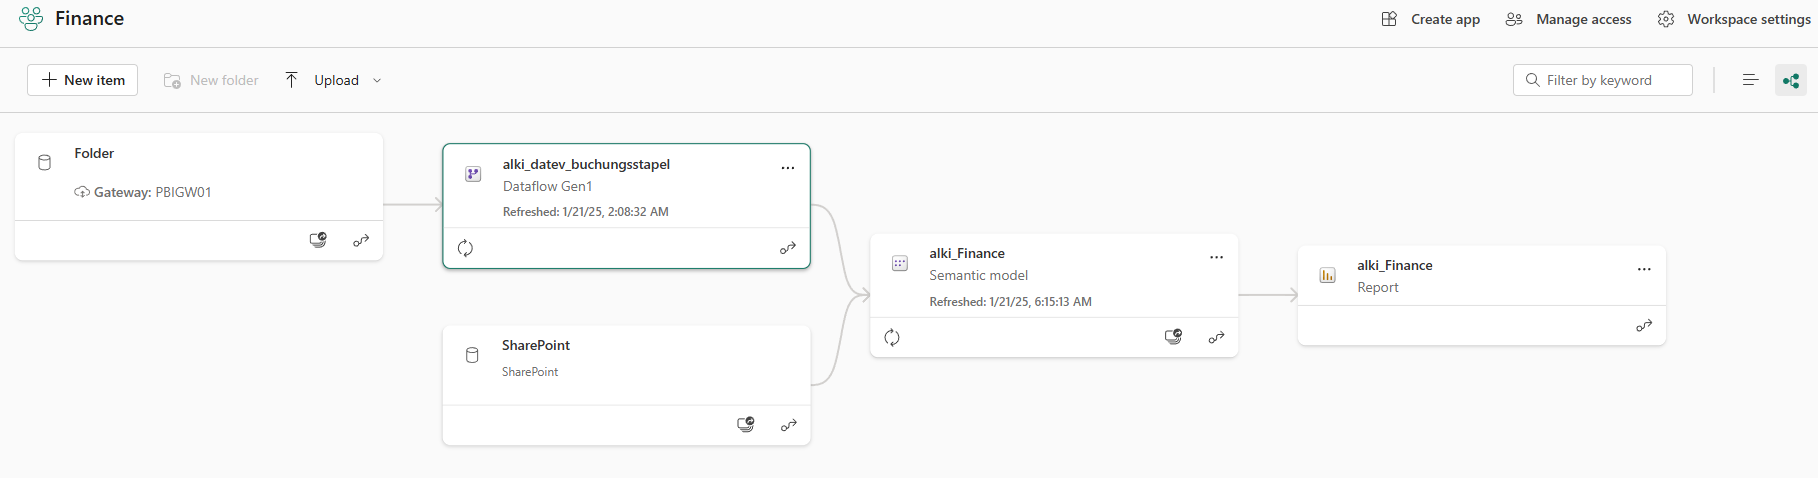This screenshot has width=1818, height=478.
Task: Switch to lineage view icon
Action: (x=1790, y=80)
